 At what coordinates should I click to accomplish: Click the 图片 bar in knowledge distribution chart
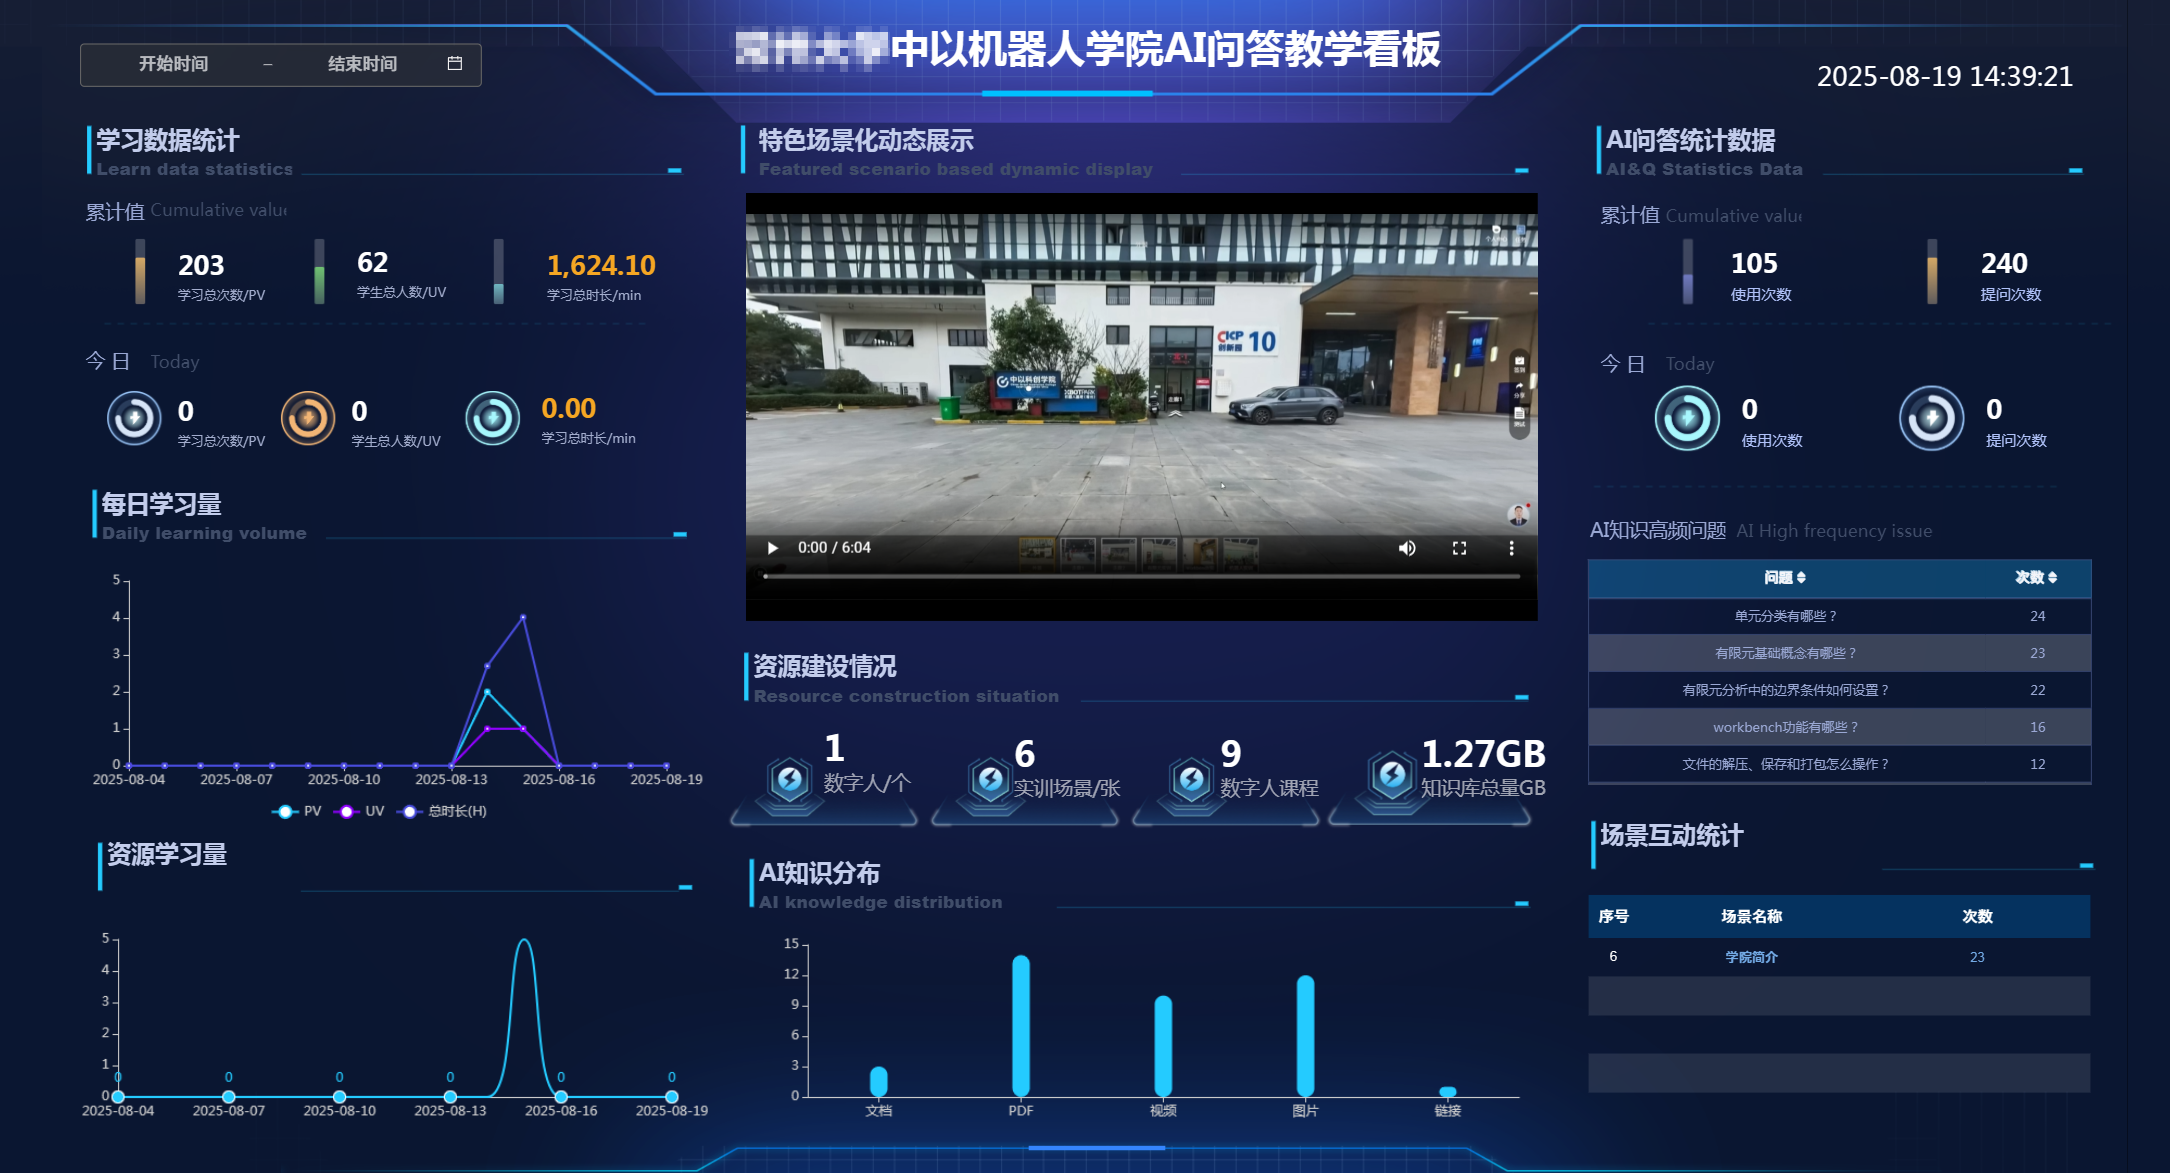(1305, 1036)
